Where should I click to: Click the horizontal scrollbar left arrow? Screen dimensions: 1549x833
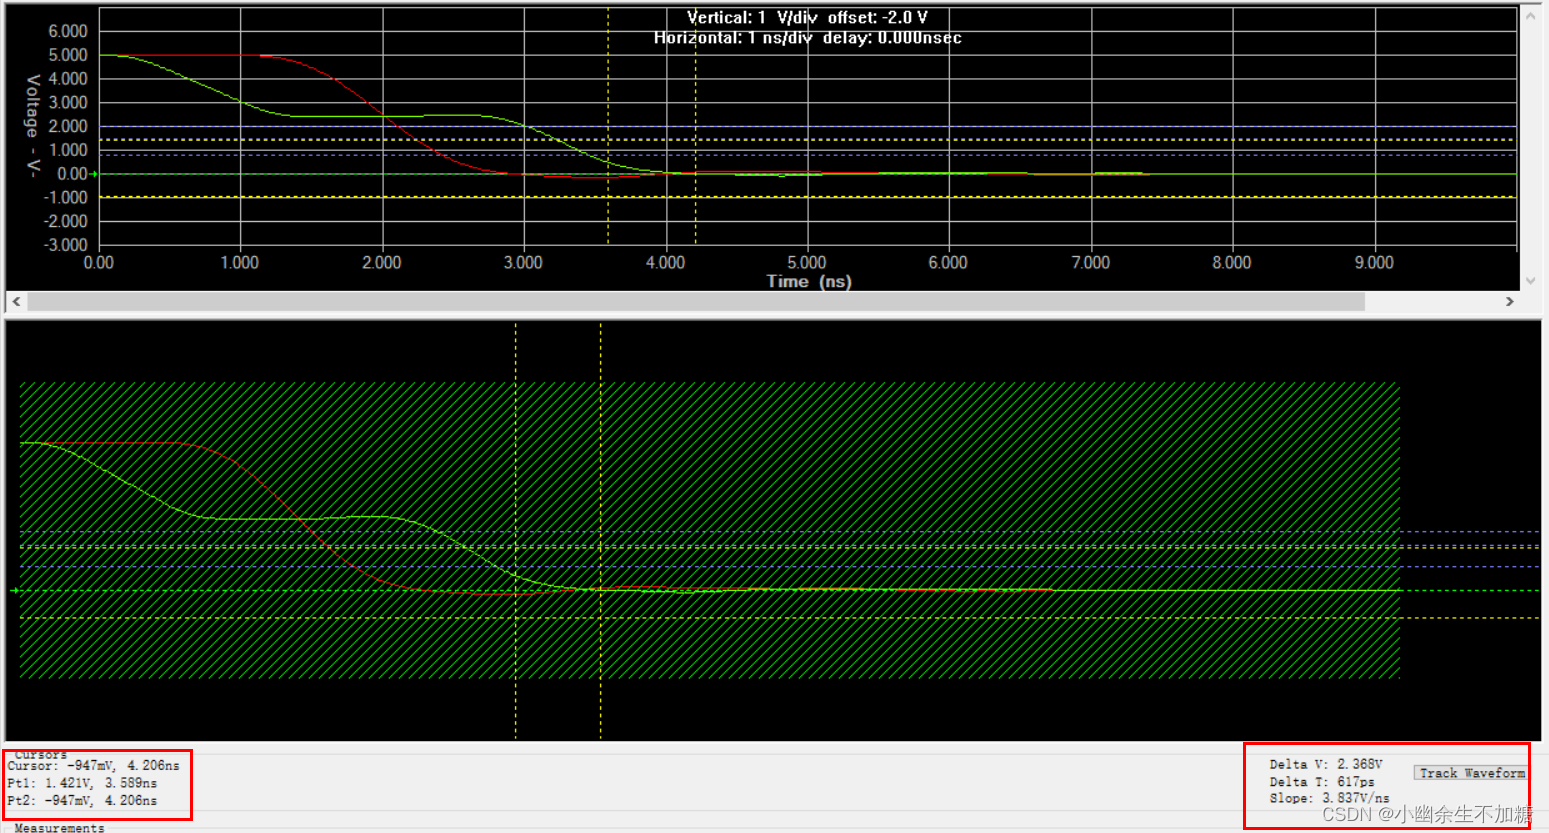[x=16, y=301]
